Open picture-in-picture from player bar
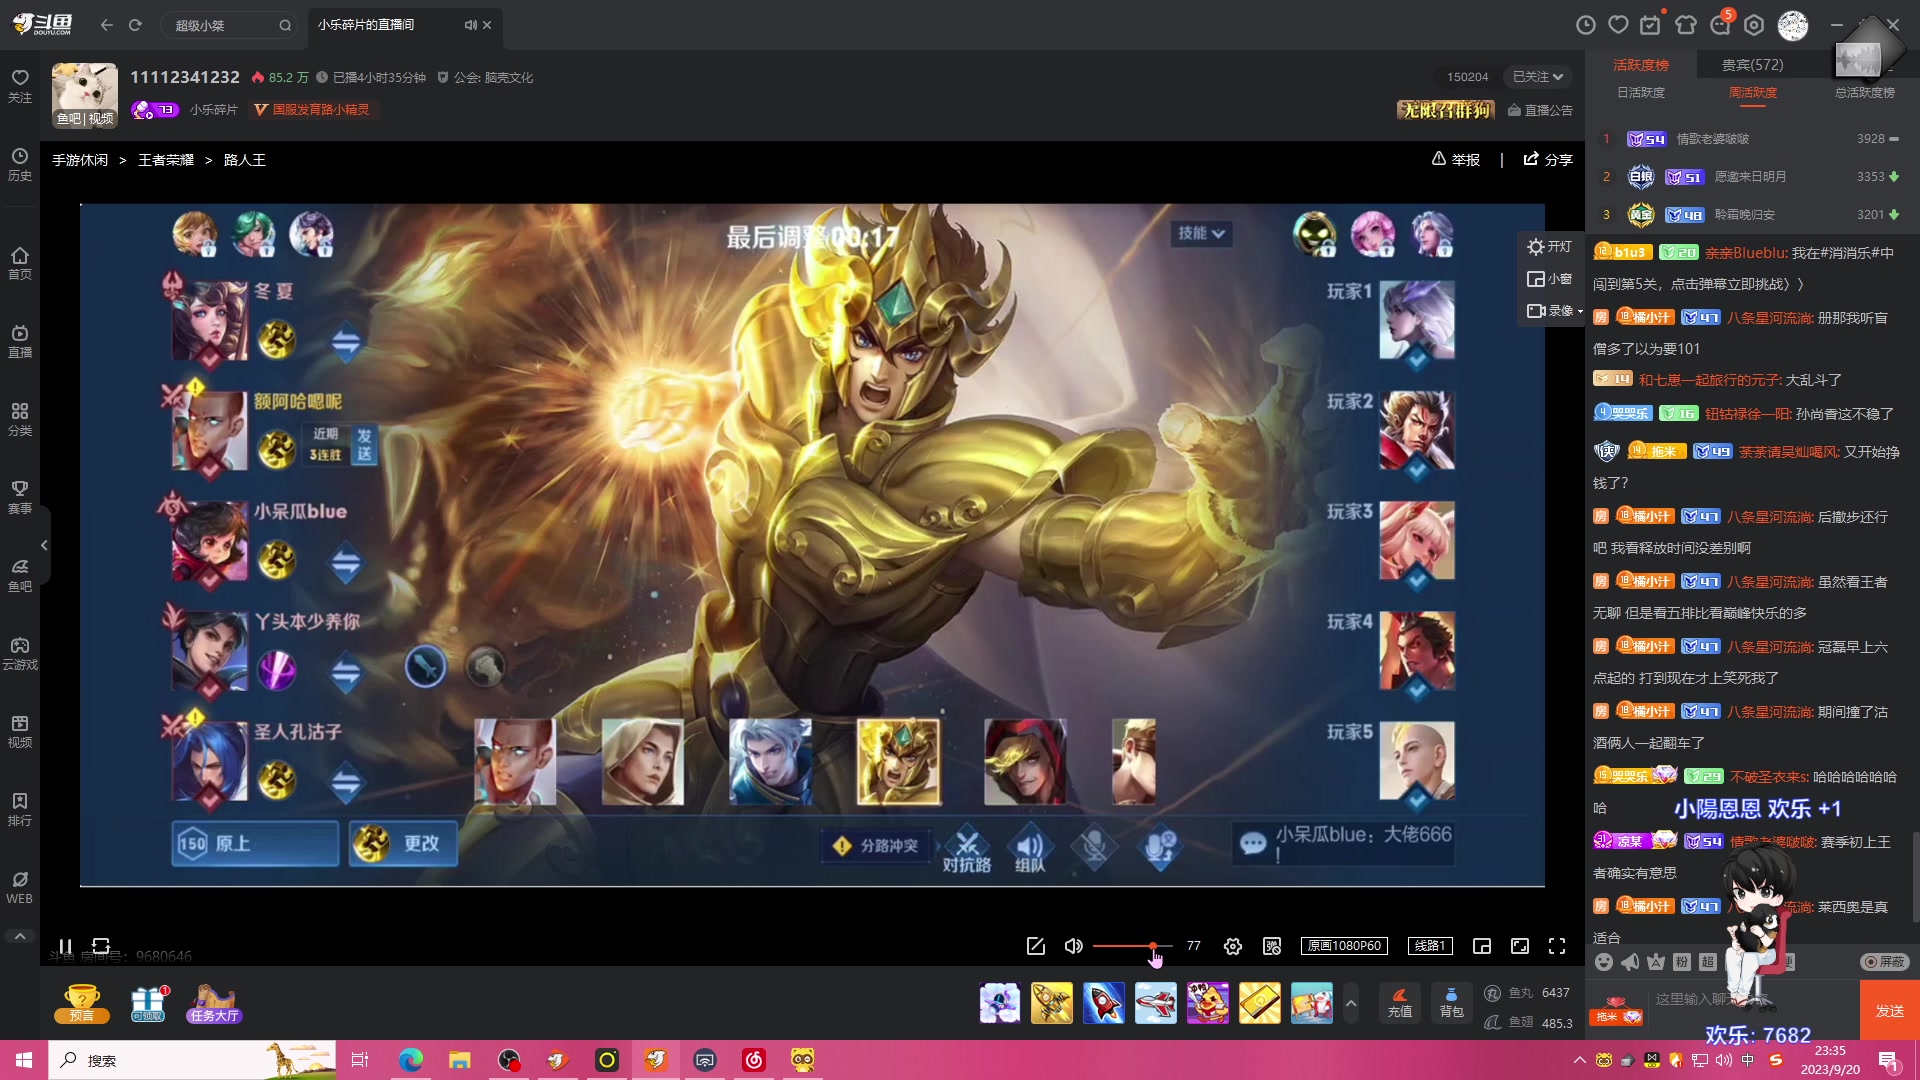Image resolution: width=1920 pixels, height=1080 pixels. click(x=1482, y=946)
